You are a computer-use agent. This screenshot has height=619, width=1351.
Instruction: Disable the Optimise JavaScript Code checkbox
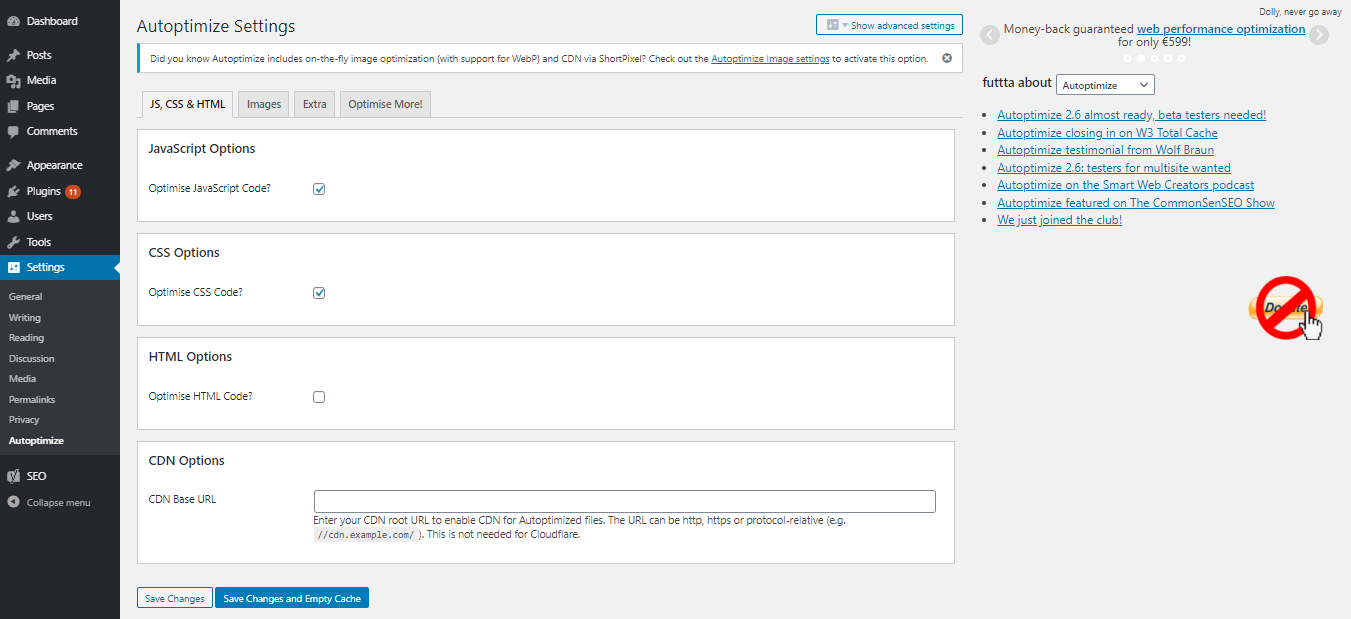(x=318, y=188)
